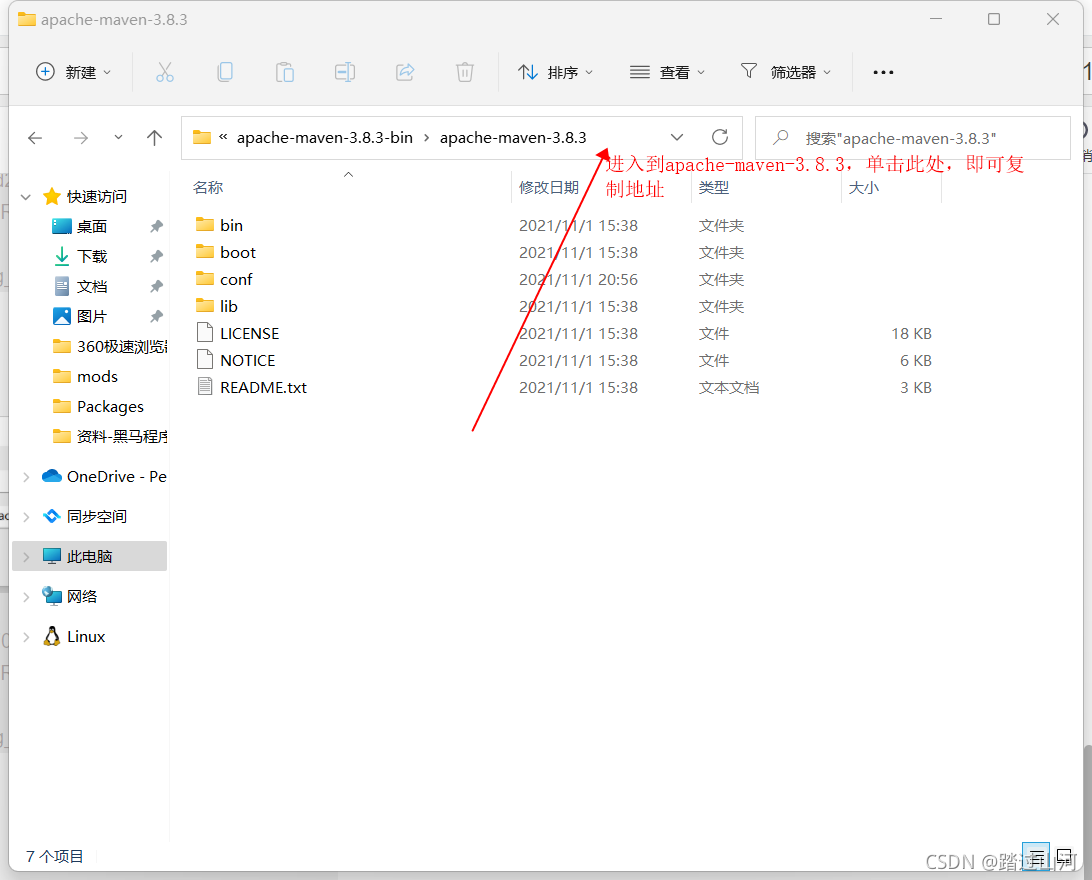This screenshot has height=880, width=1092.
Task: Sort by 修改日期 column header
Action: click(549, 187)
